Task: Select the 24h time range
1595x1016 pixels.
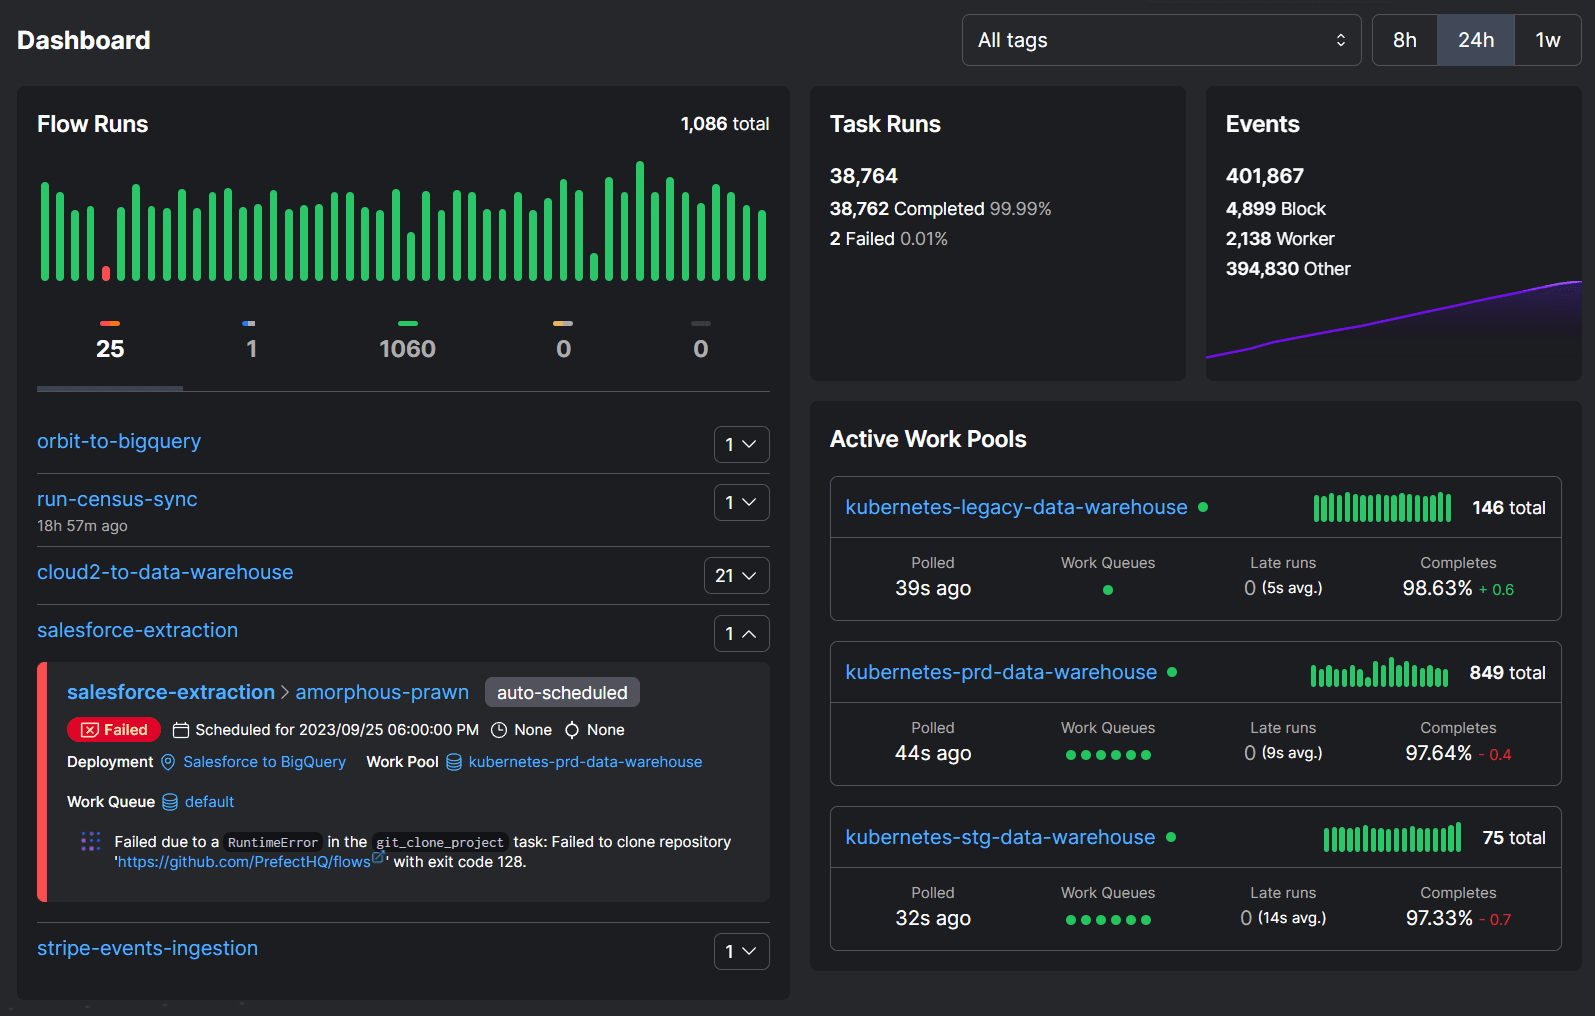Action: coord(1475,40)
